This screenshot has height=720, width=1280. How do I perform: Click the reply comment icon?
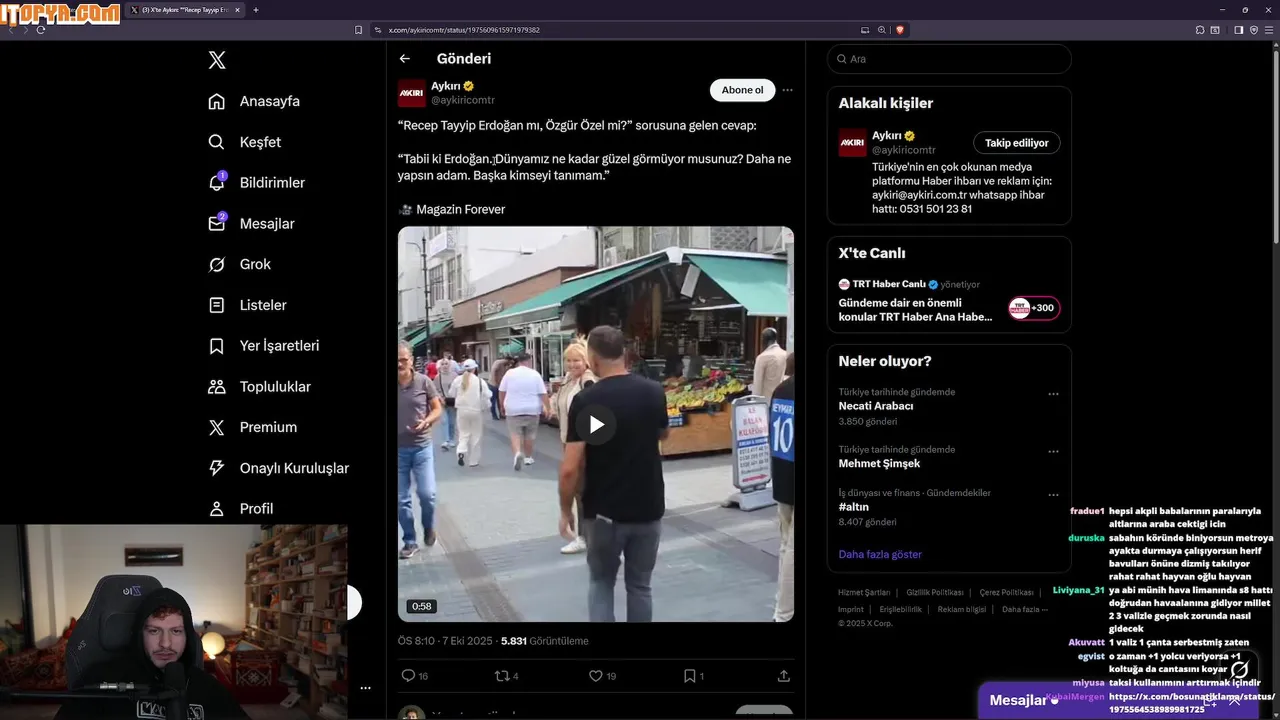[x=408, y=676]
